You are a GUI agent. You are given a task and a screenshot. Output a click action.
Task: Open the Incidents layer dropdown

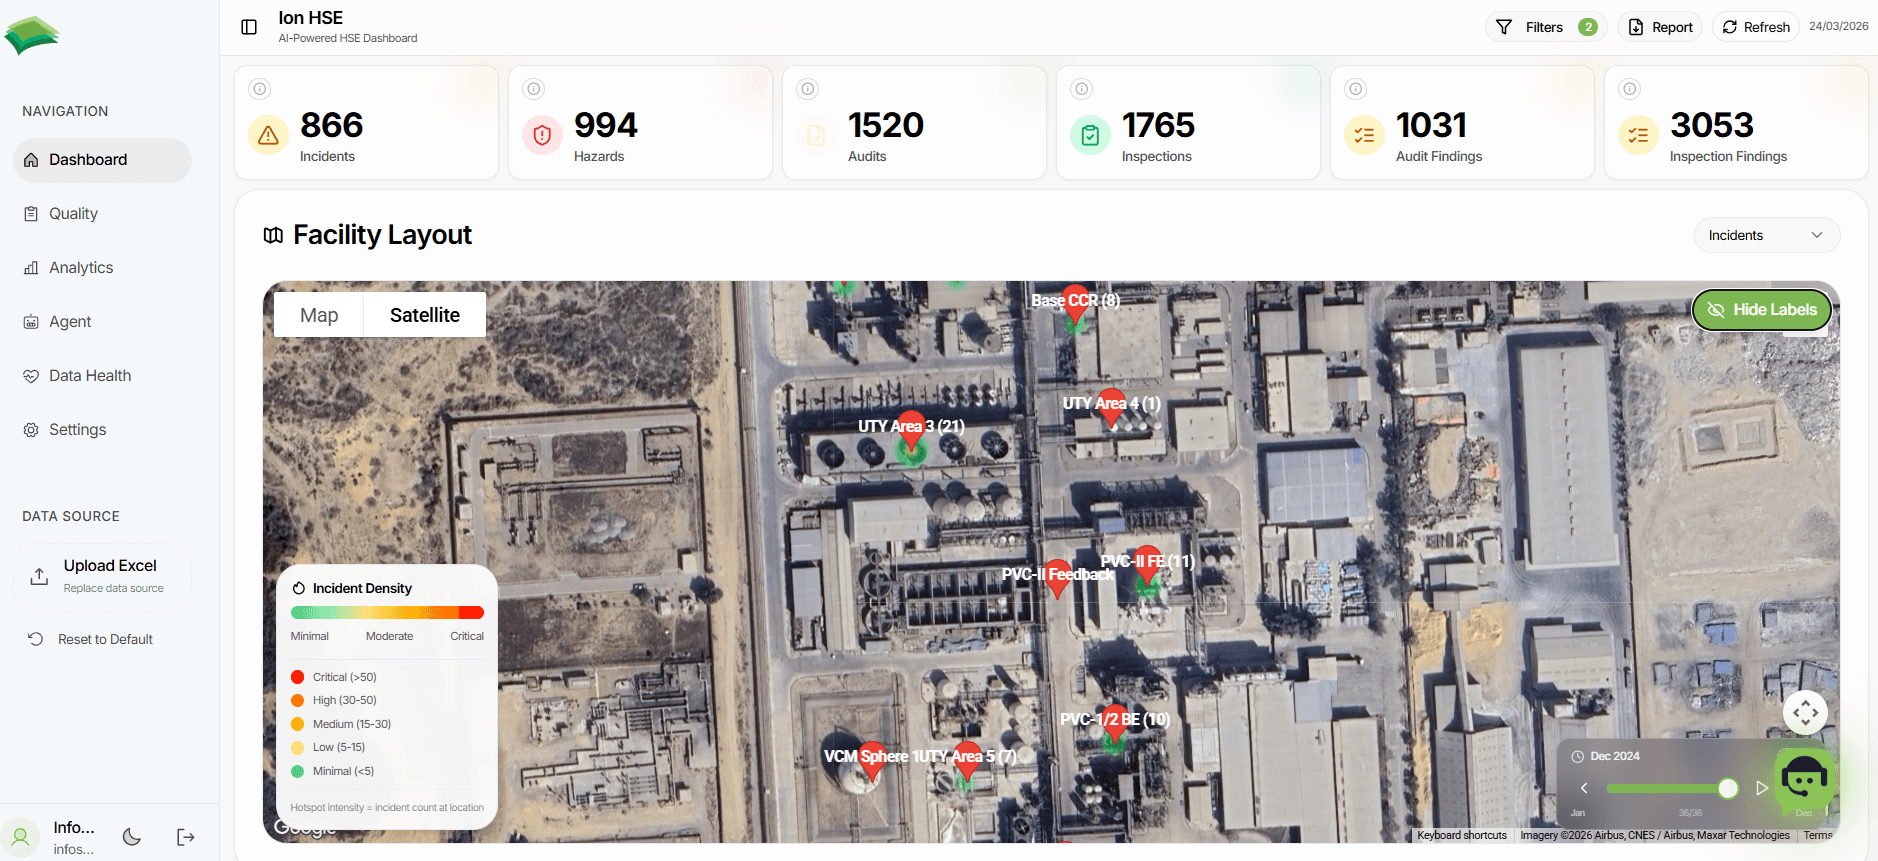[1766, 235]
